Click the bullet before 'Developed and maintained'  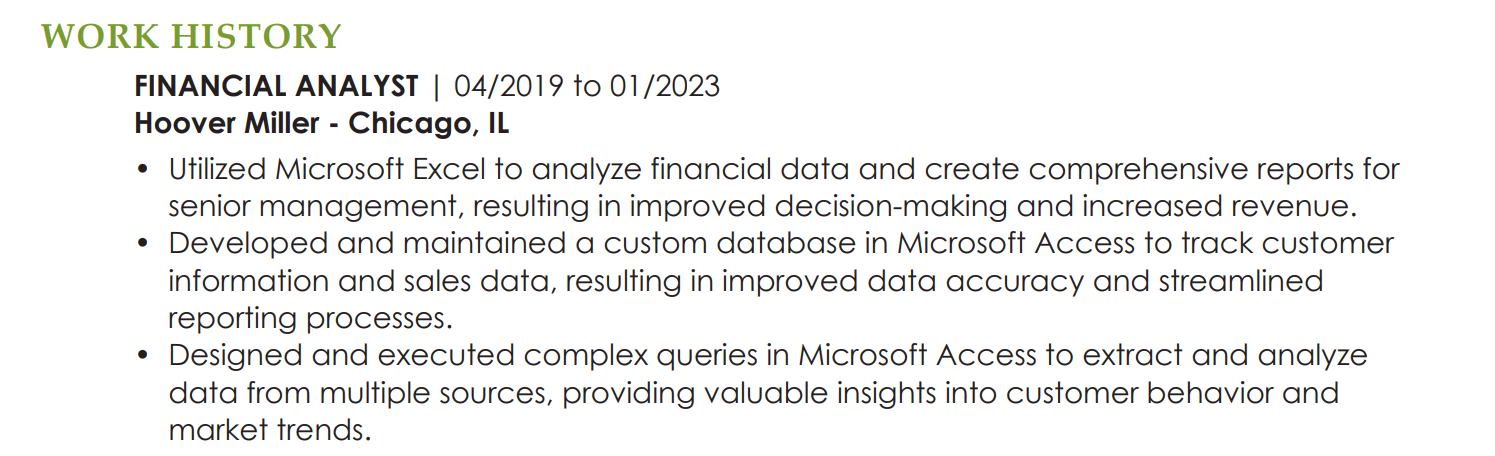tap(143, 244)
